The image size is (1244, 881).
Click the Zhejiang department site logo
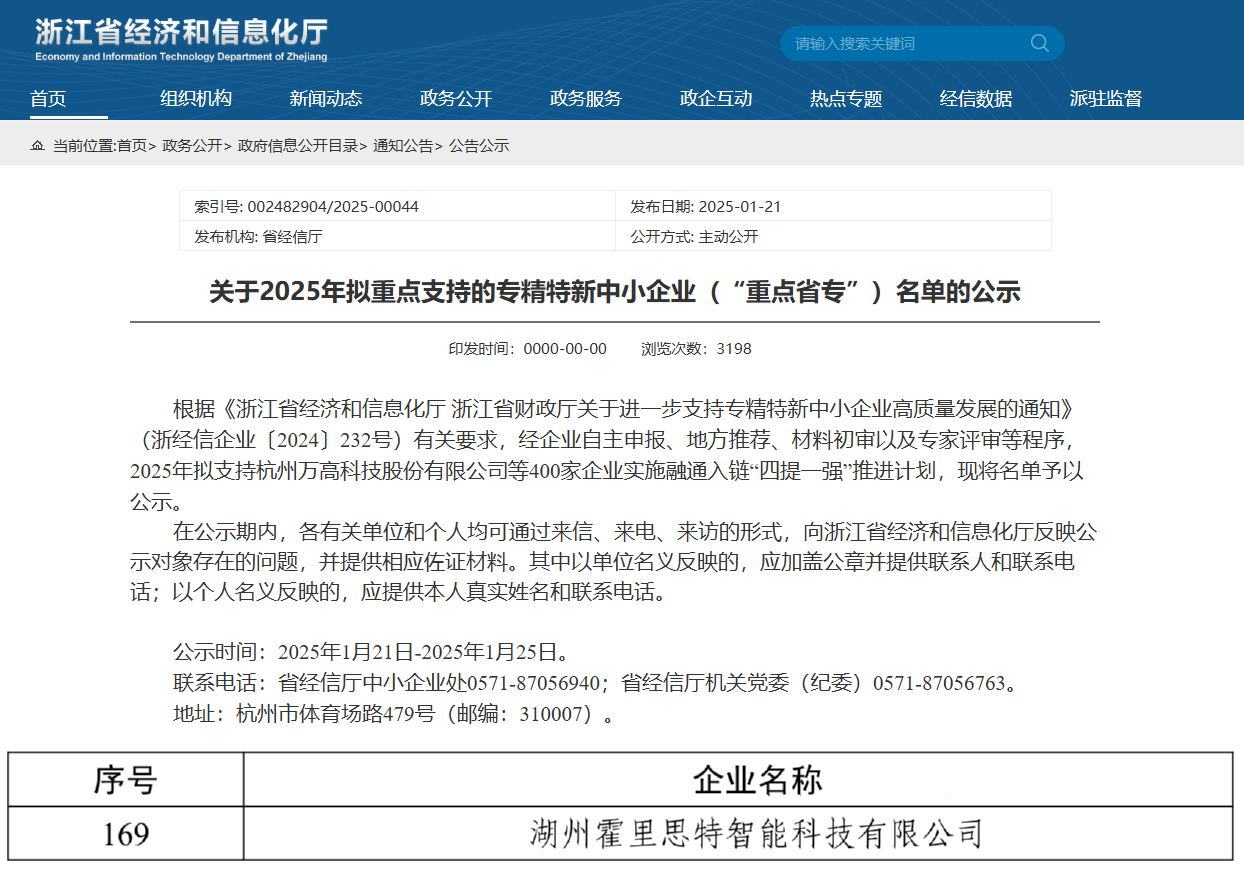[181, 40]
